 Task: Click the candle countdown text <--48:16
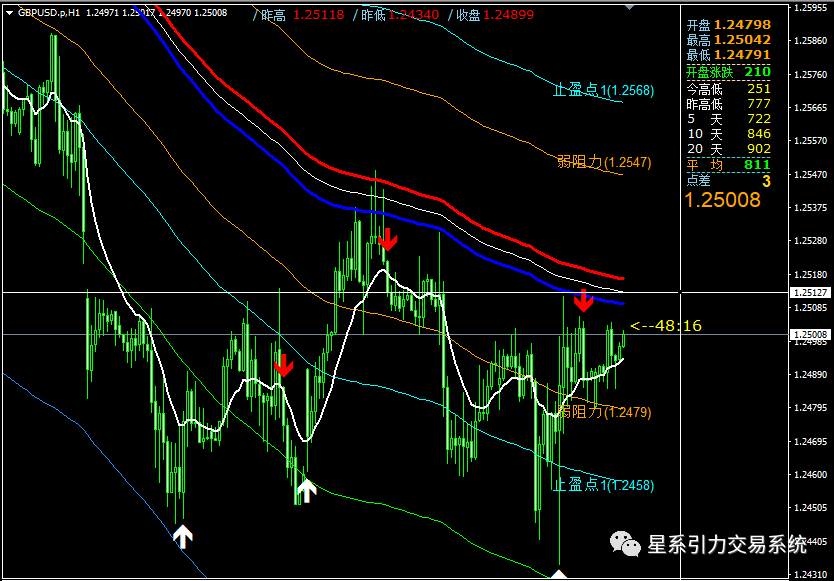[x=665, y=326]
